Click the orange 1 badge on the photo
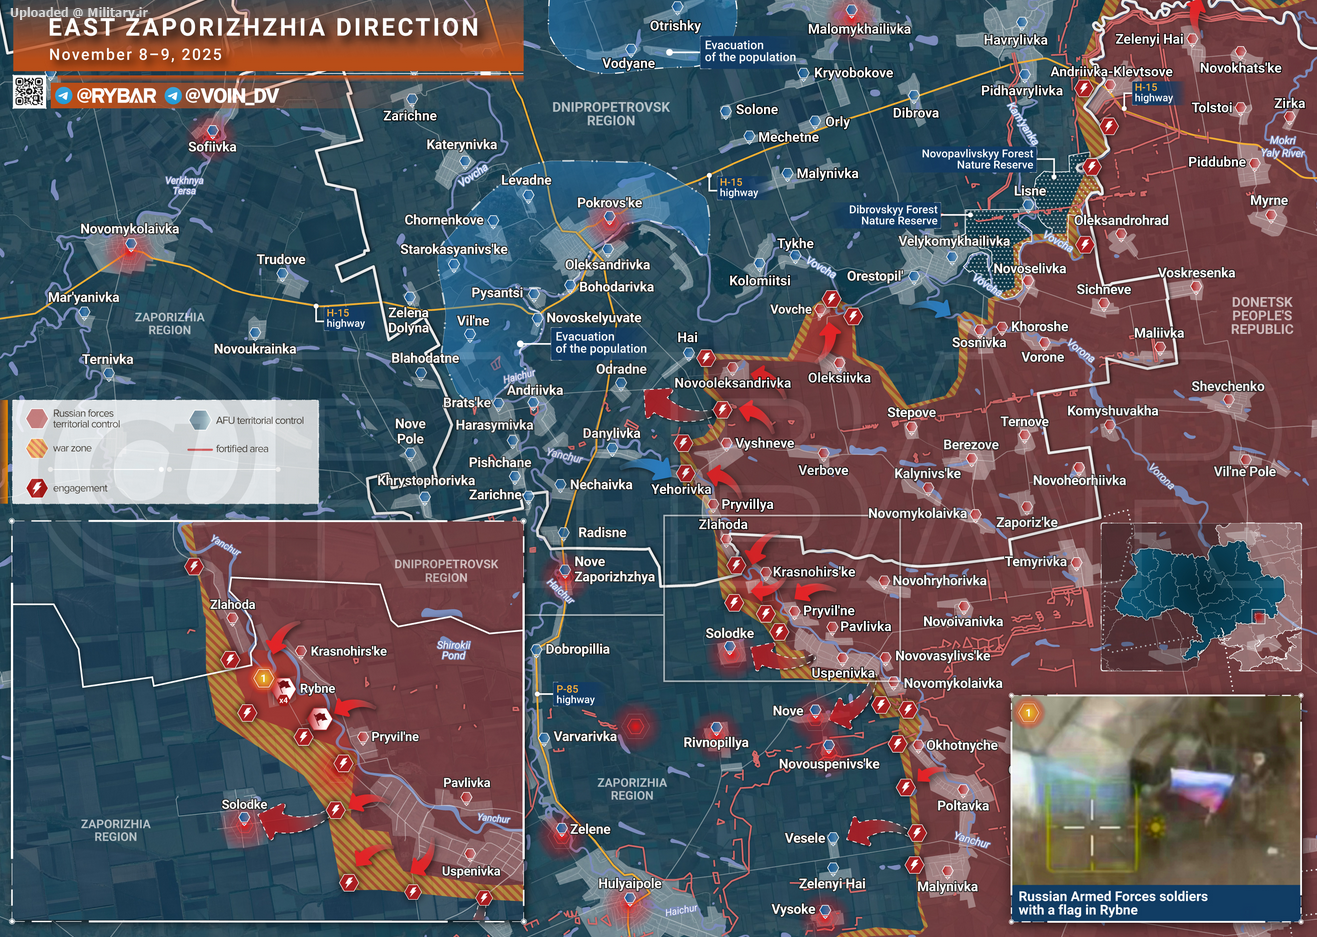 (x=1028, y=713)
